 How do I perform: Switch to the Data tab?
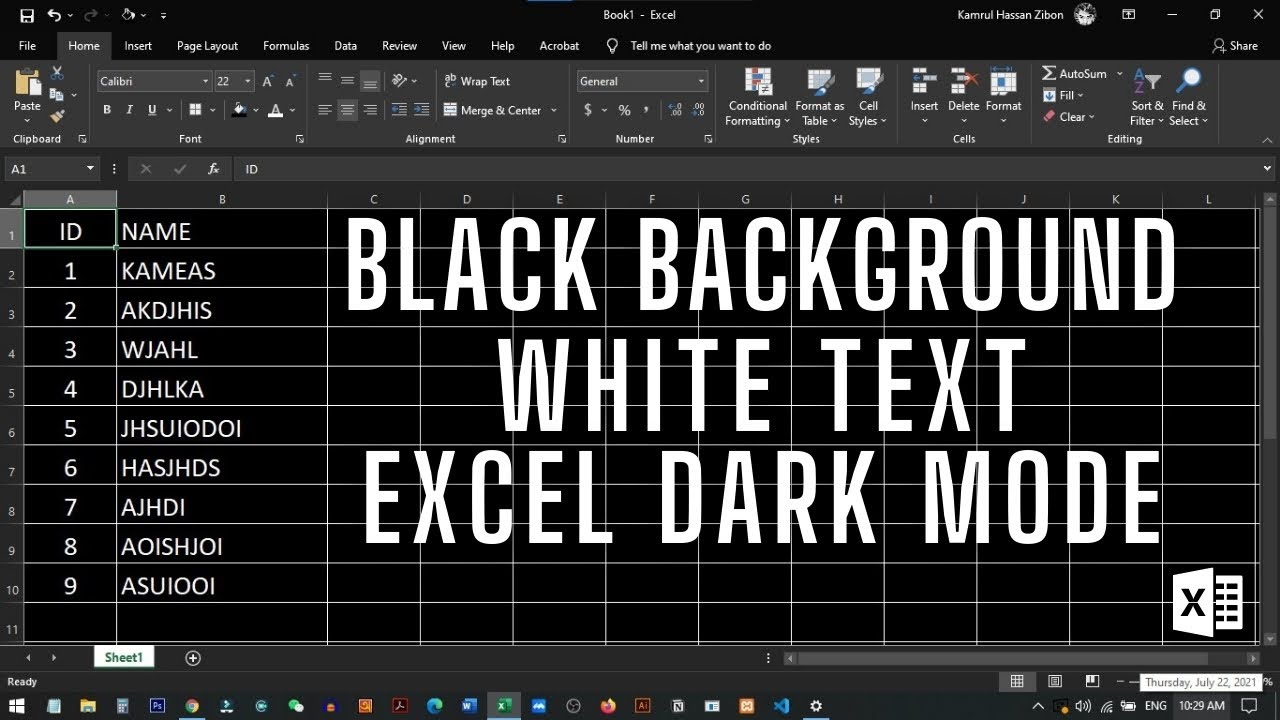point(345,46)
